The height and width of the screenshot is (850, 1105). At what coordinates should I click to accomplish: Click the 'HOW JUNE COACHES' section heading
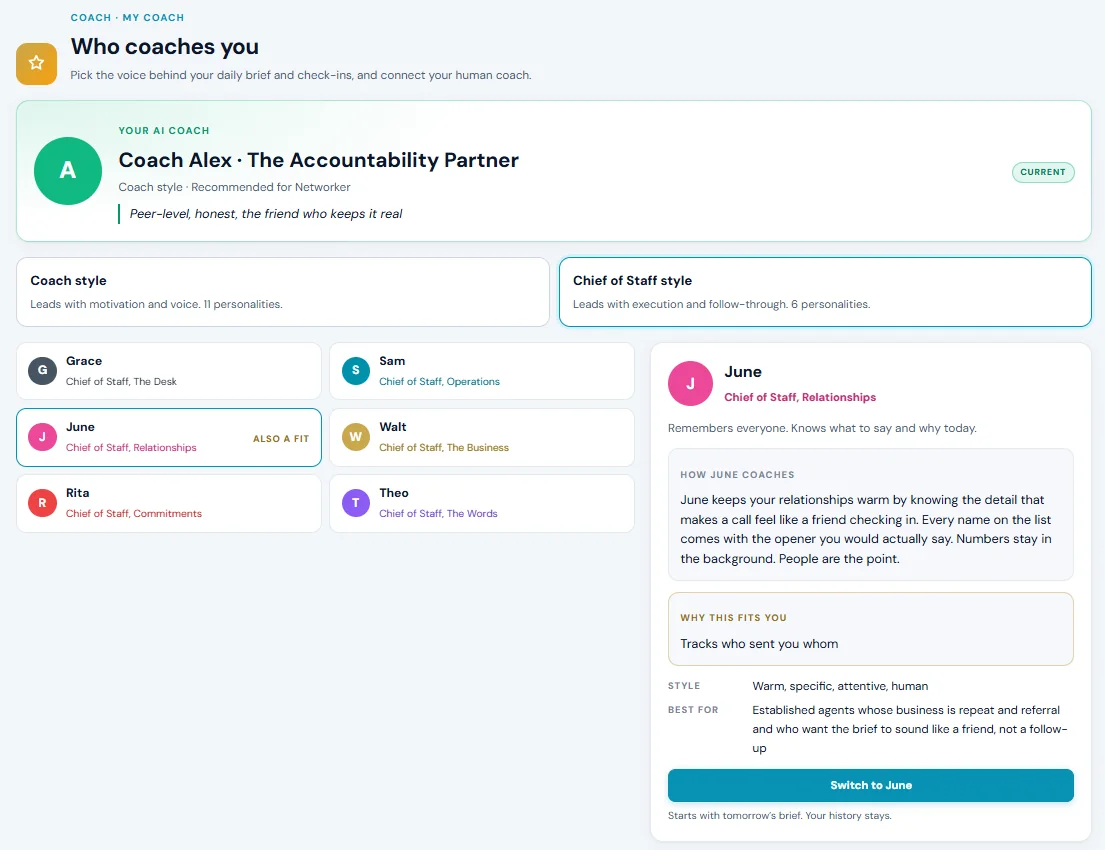pyautogui.click(x=737, y=475)
